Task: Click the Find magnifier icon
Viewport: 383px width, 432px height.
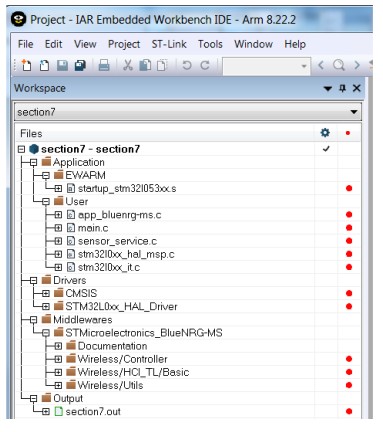Action: pos(339,65)
